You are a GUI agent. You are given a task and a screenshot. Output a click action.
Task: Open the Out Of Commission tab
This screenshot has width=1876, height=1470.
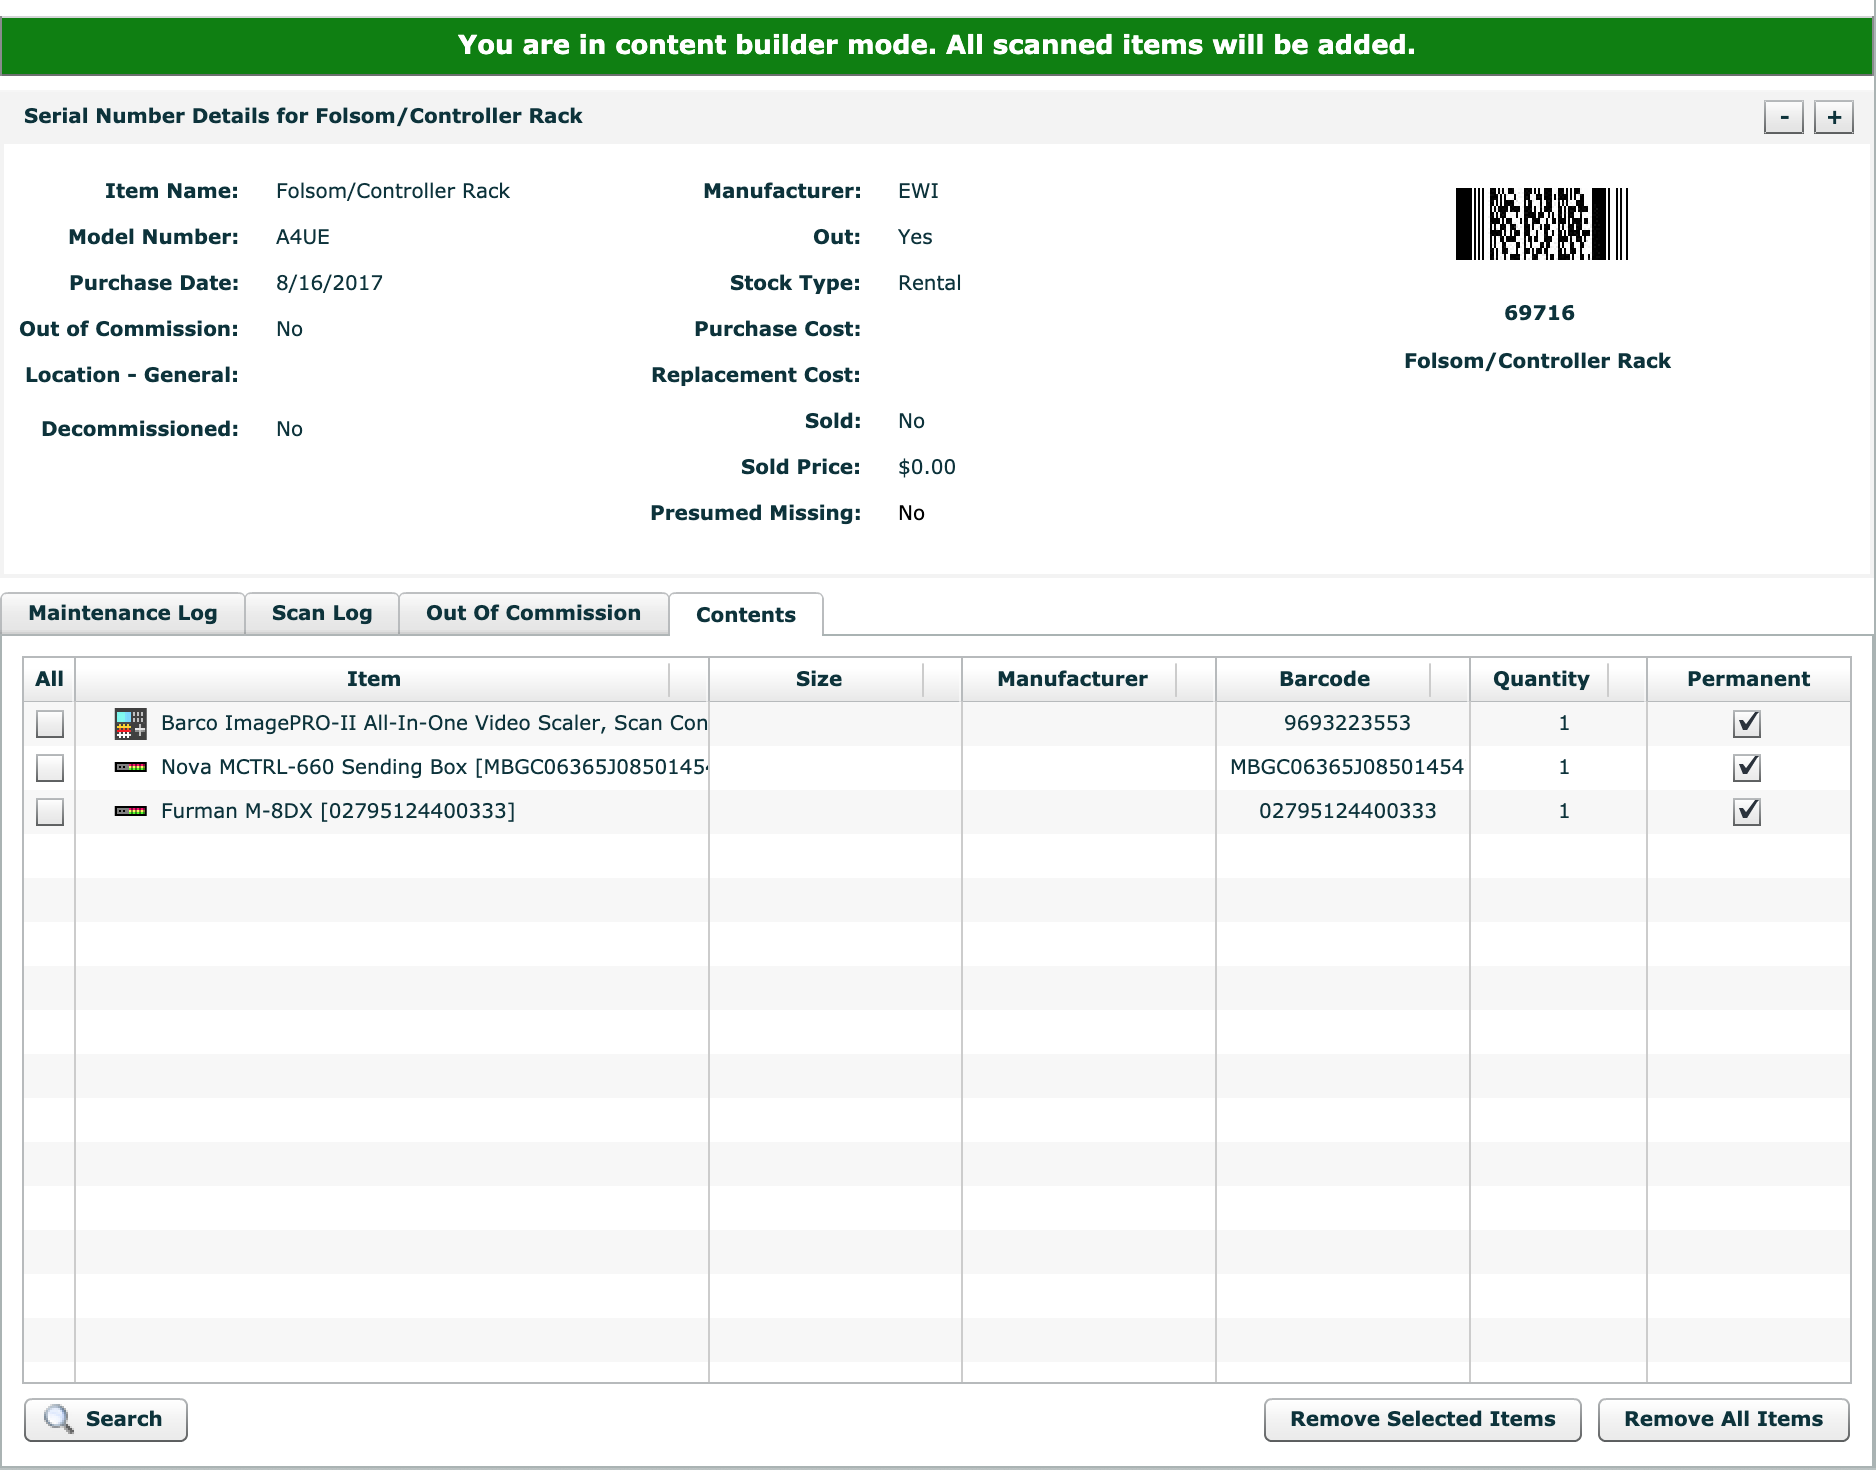(x=533, y=613)
